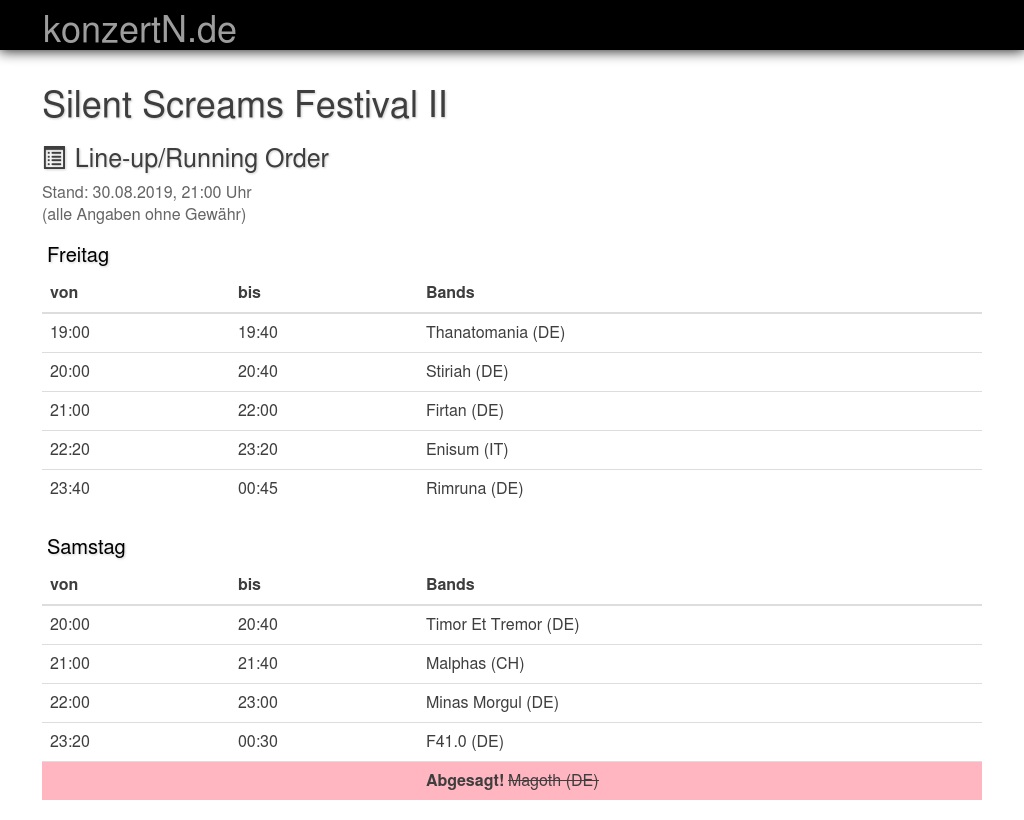
Task: Select the Enisum (IT) band entry
Action: tap(466, 449)
